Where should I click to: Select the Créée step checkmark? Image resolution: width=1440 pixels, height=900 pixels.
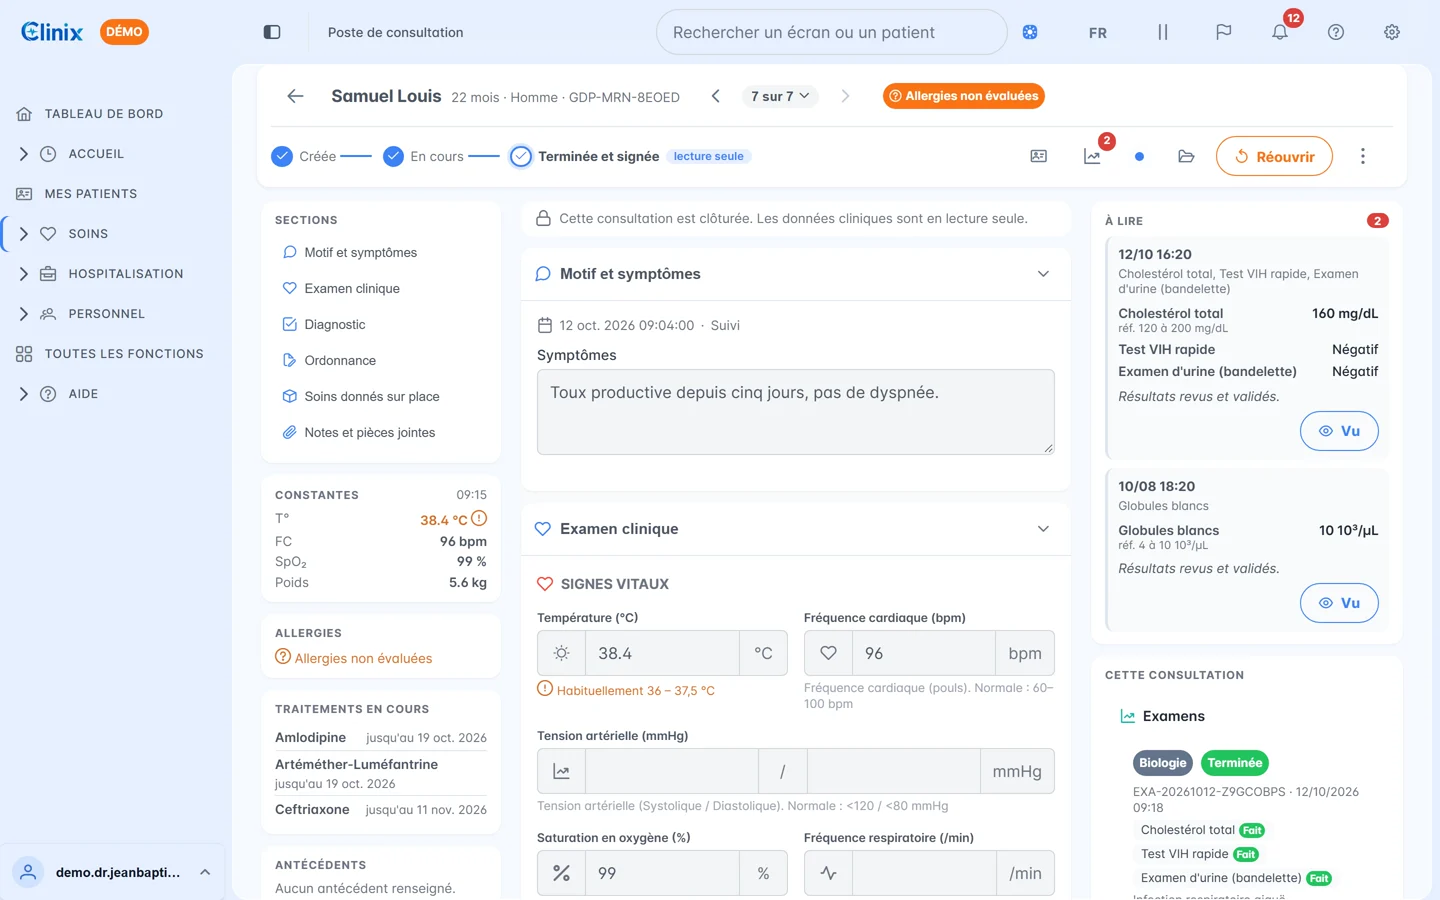coord(282,156)
